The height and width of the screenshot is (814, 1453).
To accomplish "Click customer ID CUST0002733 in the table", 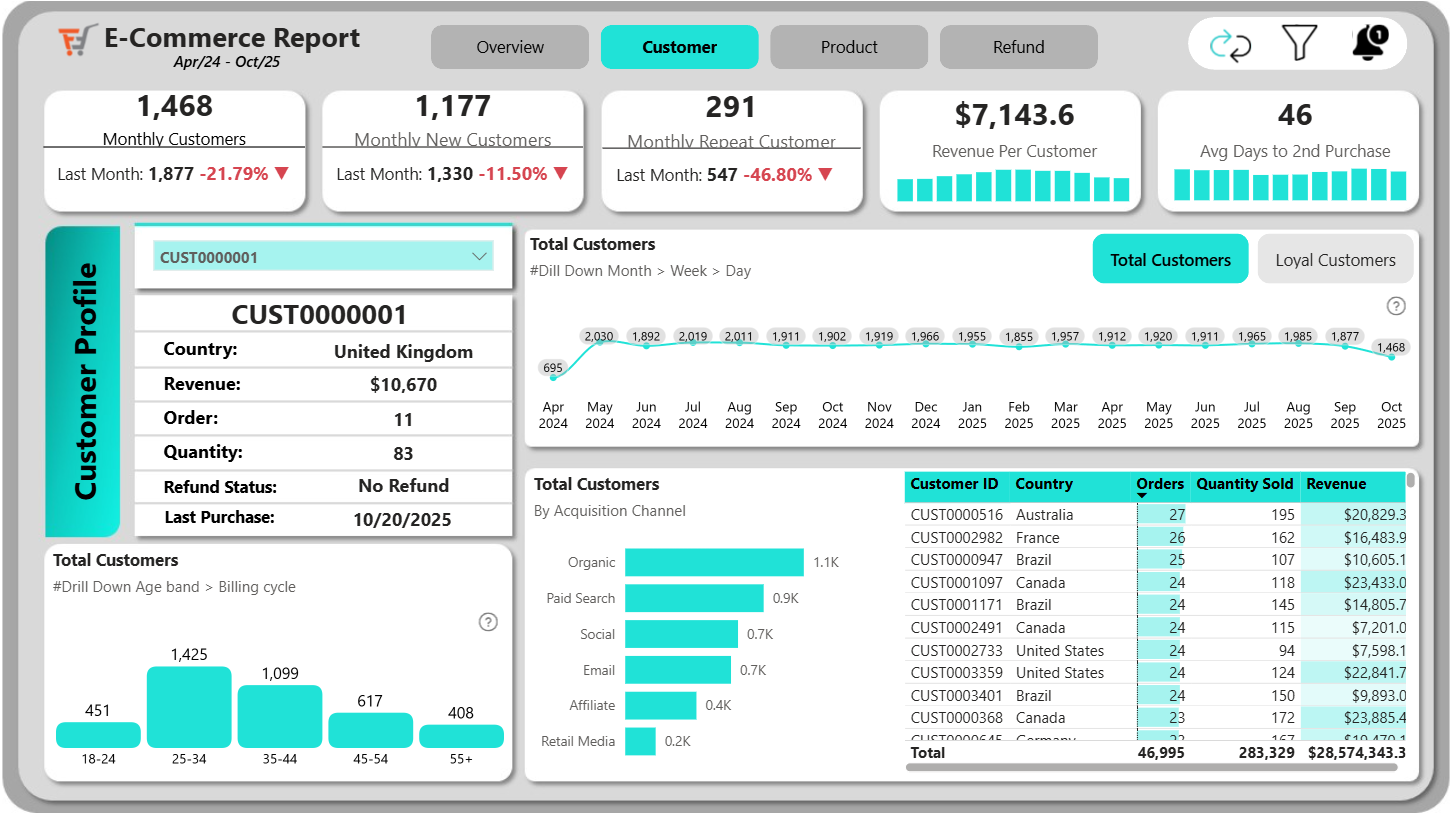I will tap(955, 650).
